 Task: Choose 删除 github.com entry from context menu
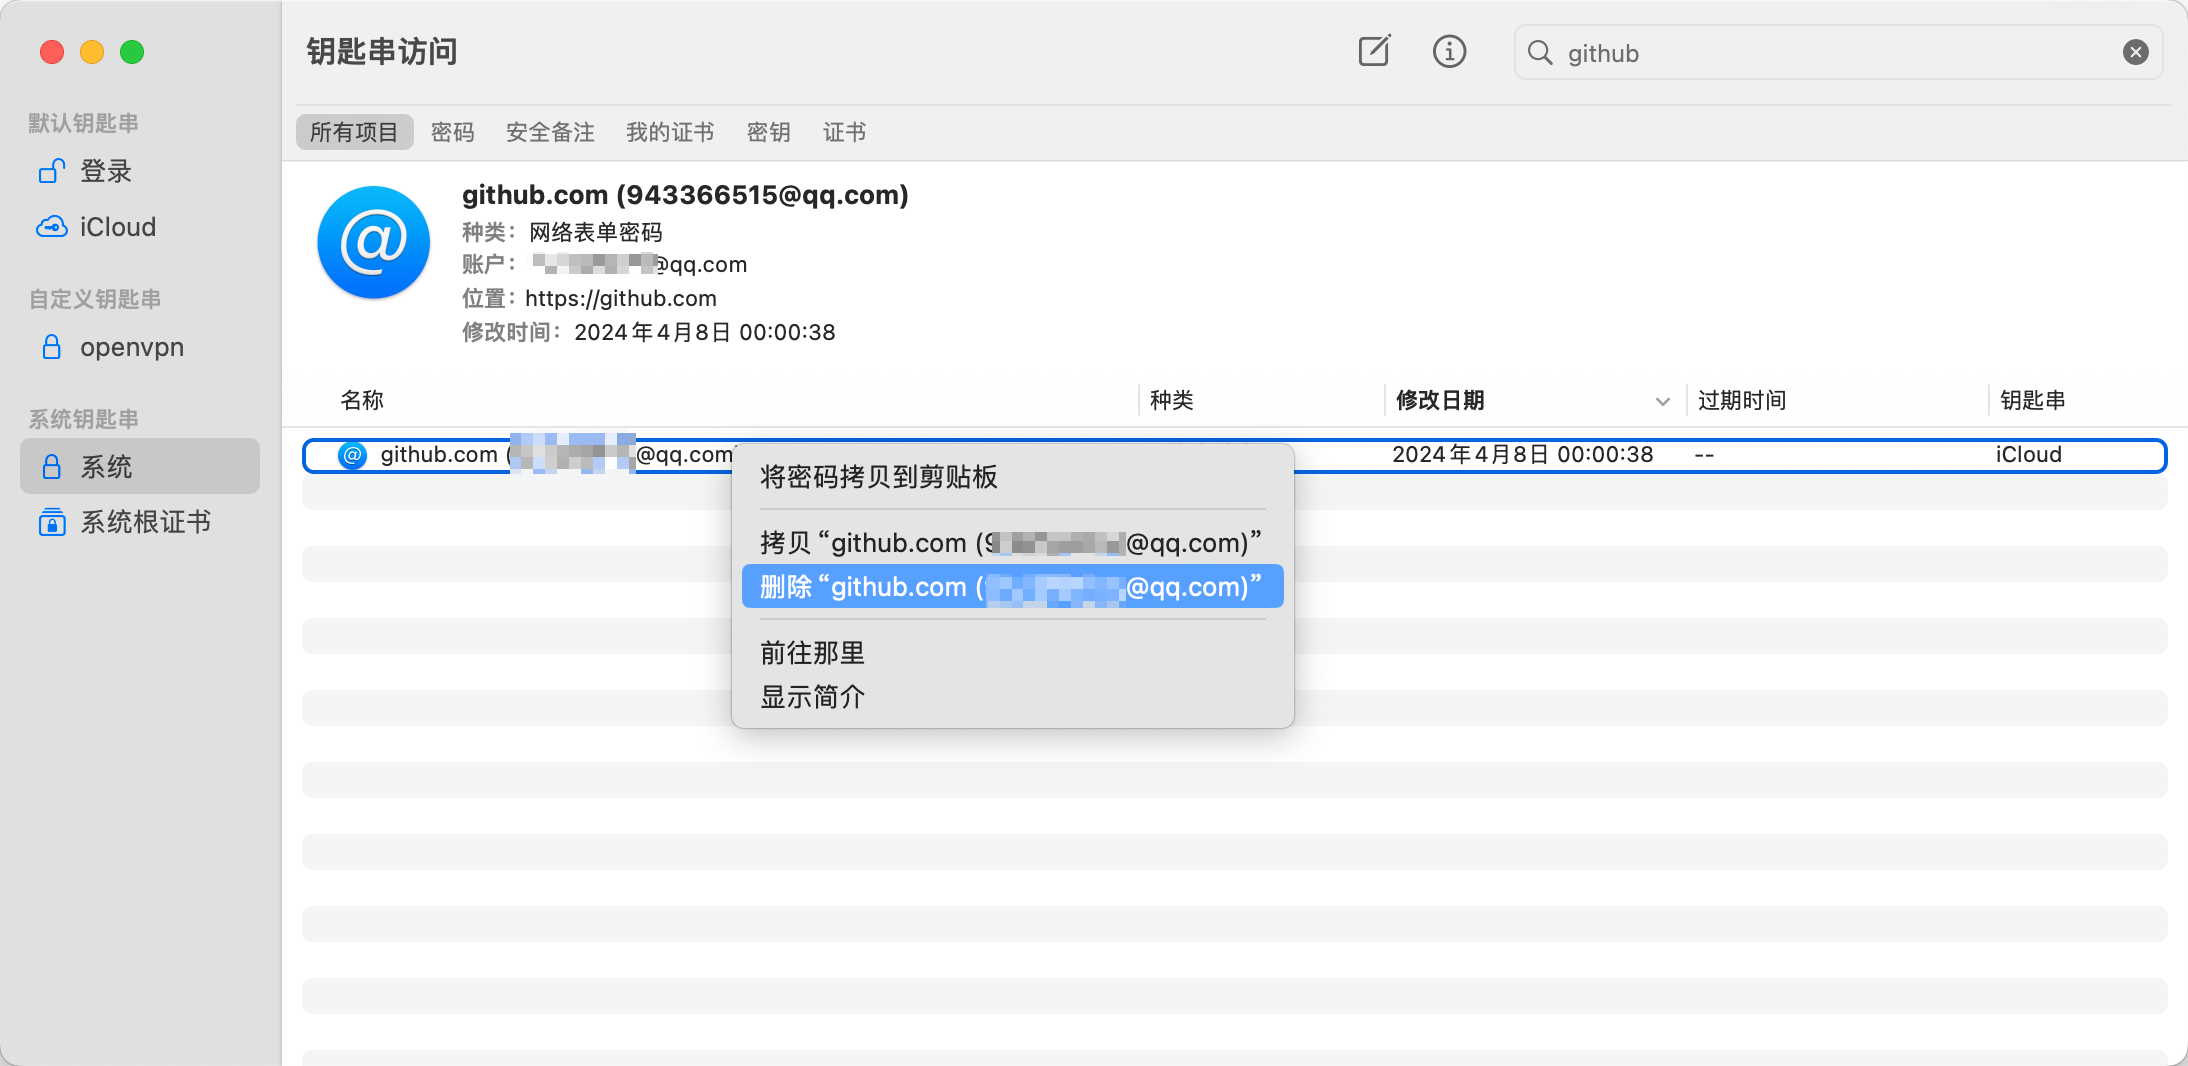[1013, 587]
